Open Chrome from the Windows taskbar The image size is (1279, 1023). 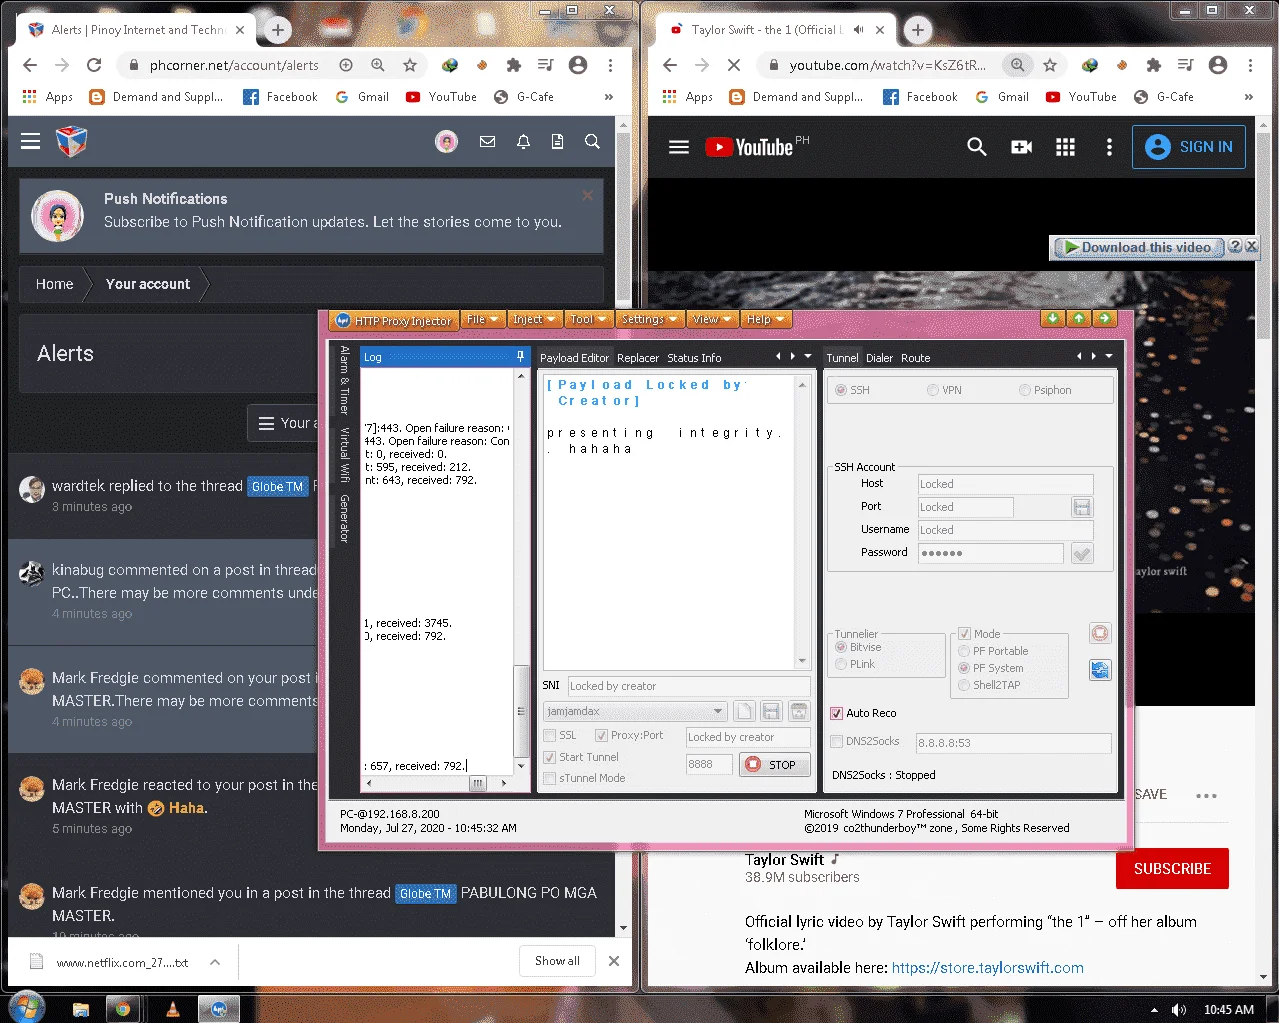[x=122, y=1009]
